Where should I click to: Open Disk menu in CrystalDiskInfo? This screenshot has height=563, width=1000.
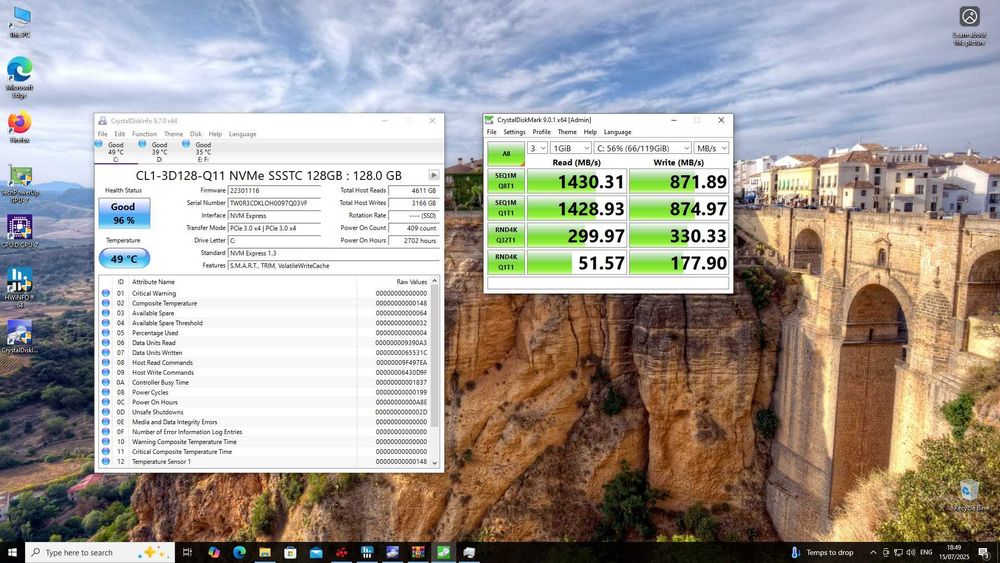196,134
